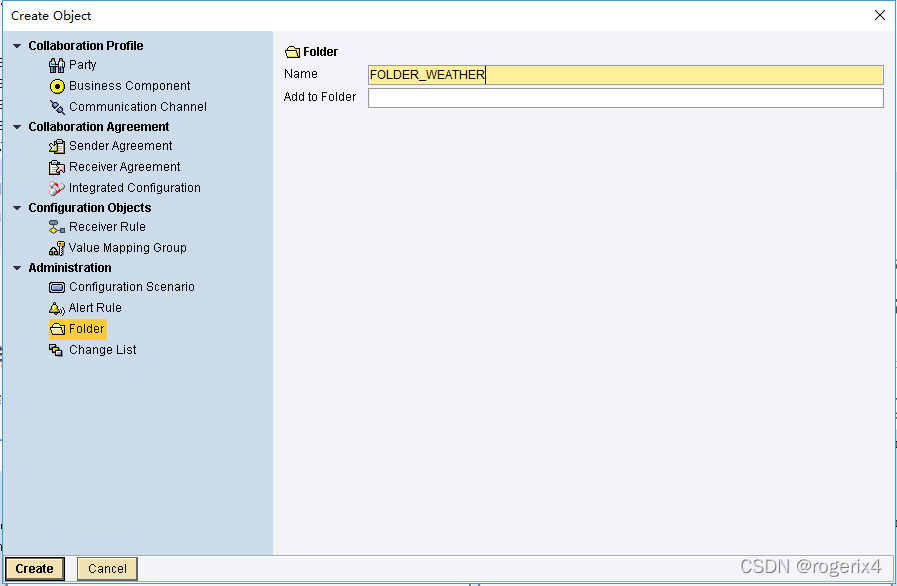Choose Change List entry
Viewport: 897px width, 586px height.
(x=102, y=350)
